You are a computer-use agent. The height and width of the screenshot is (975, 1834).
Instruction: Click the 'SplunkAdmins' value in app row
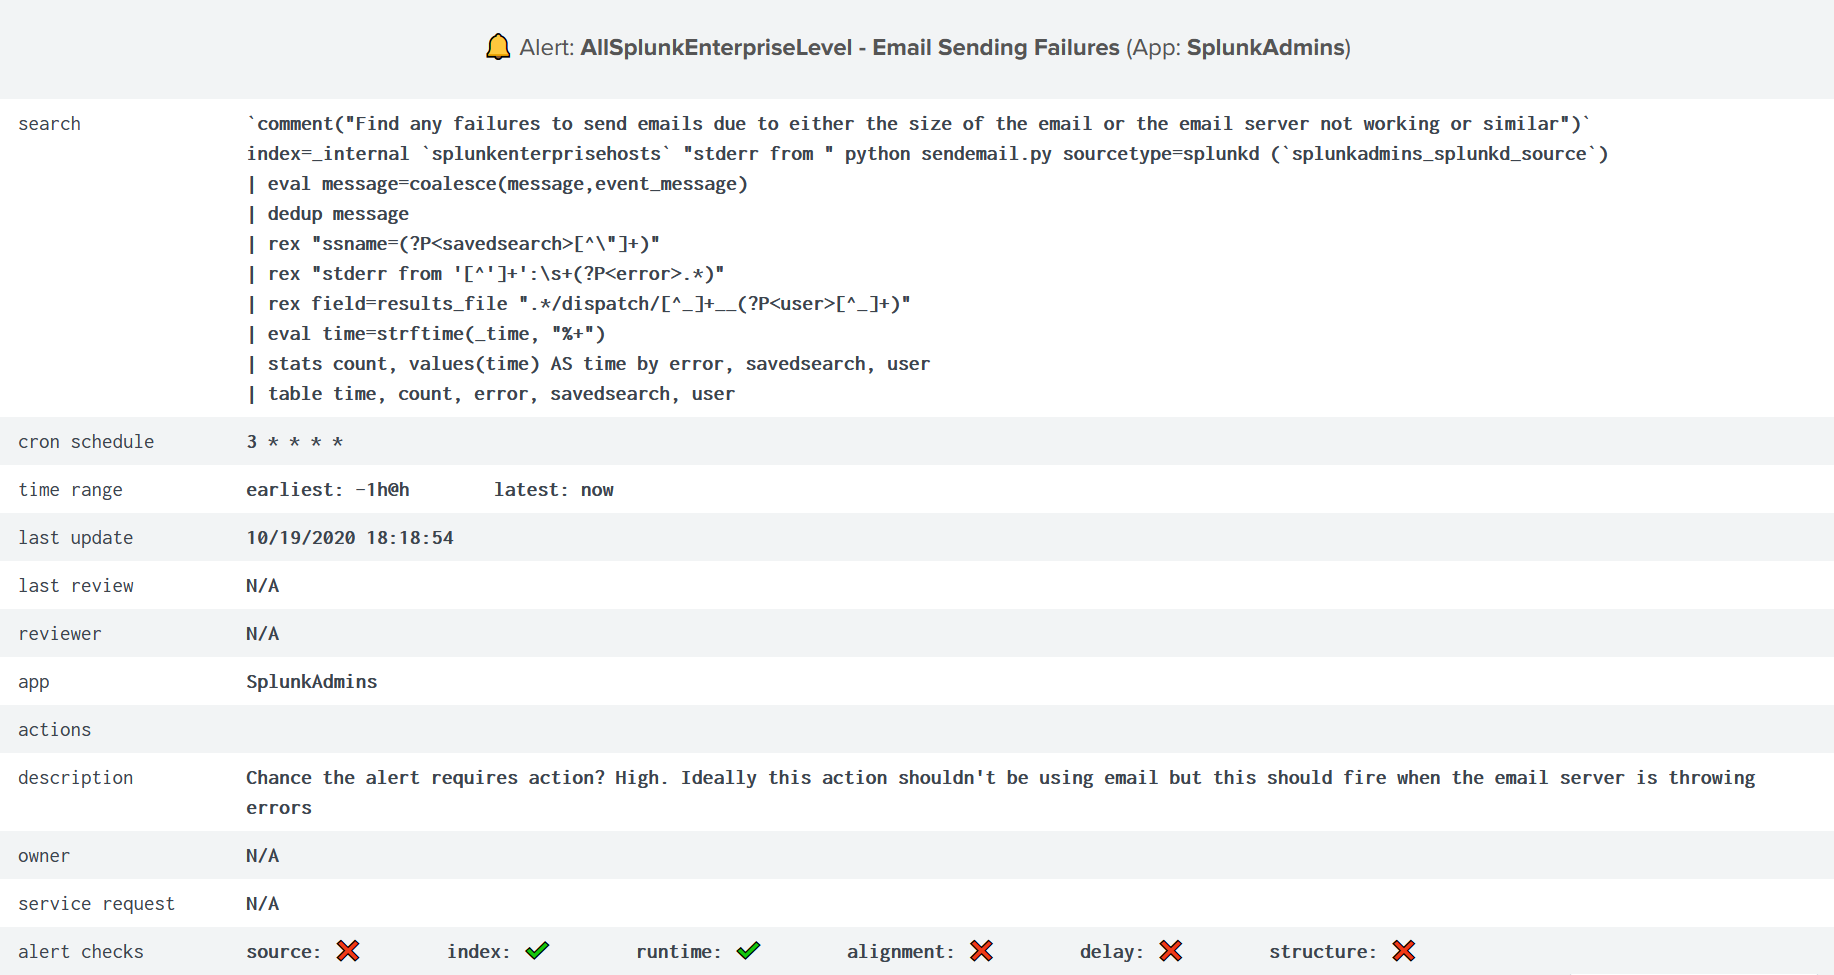pyautogui.click(x=312, y=682)
